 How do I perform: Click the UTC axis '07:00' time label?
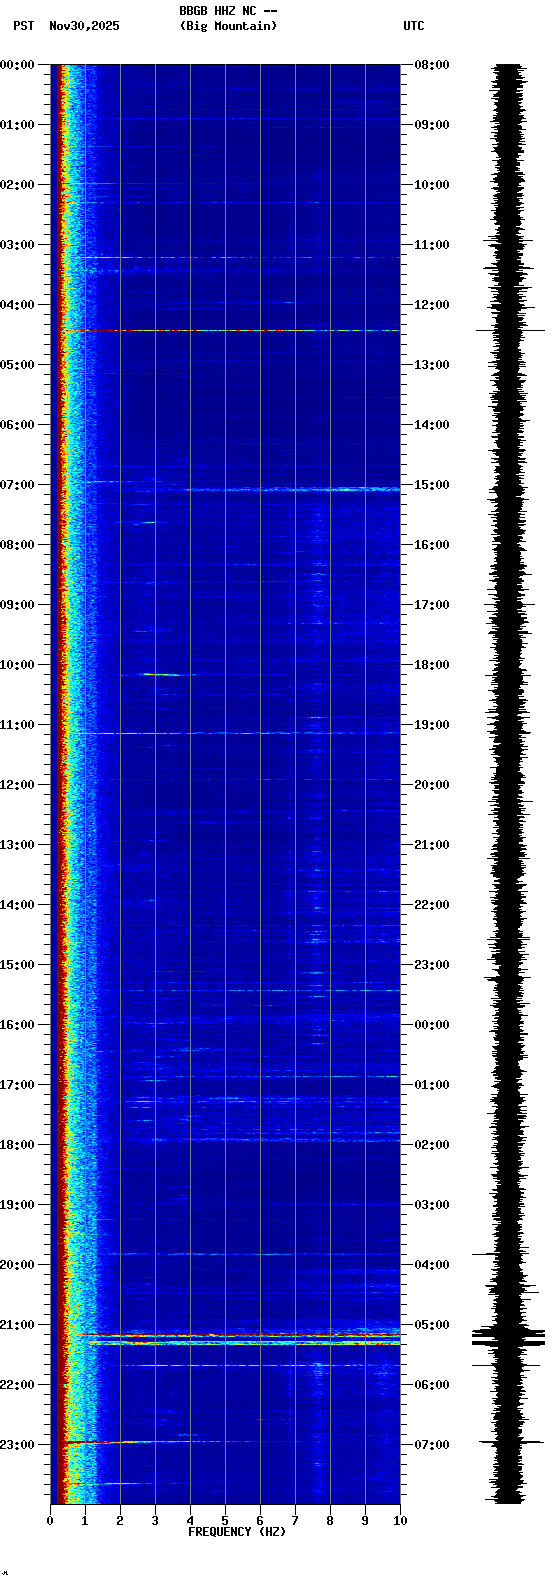point(432,1445)
